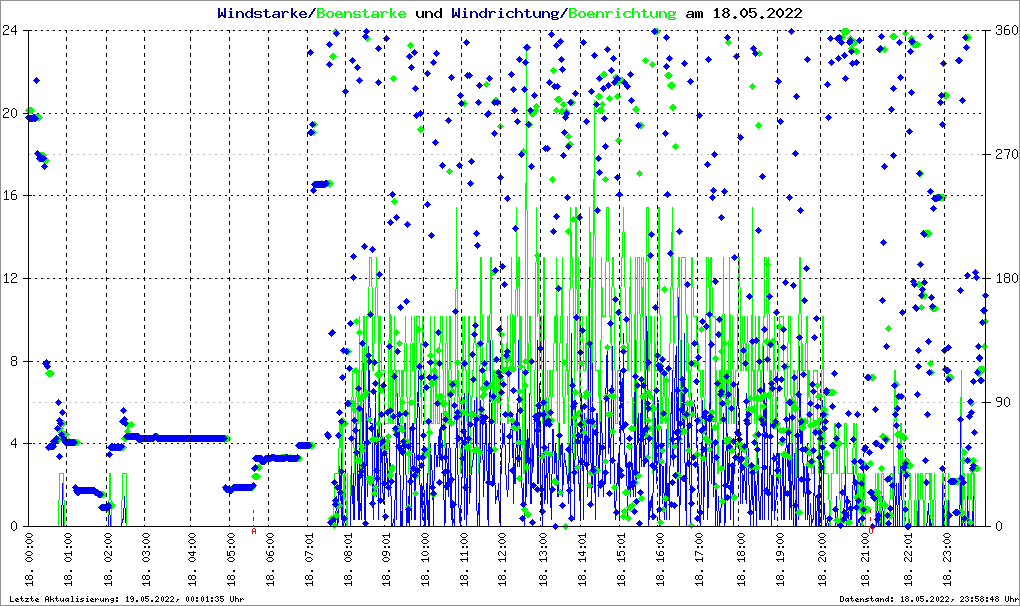Image resolution: width=1020 pixels, height=606 pixels.
Task: Click the time label '18. 06:00'
Action: coord(270,559)
